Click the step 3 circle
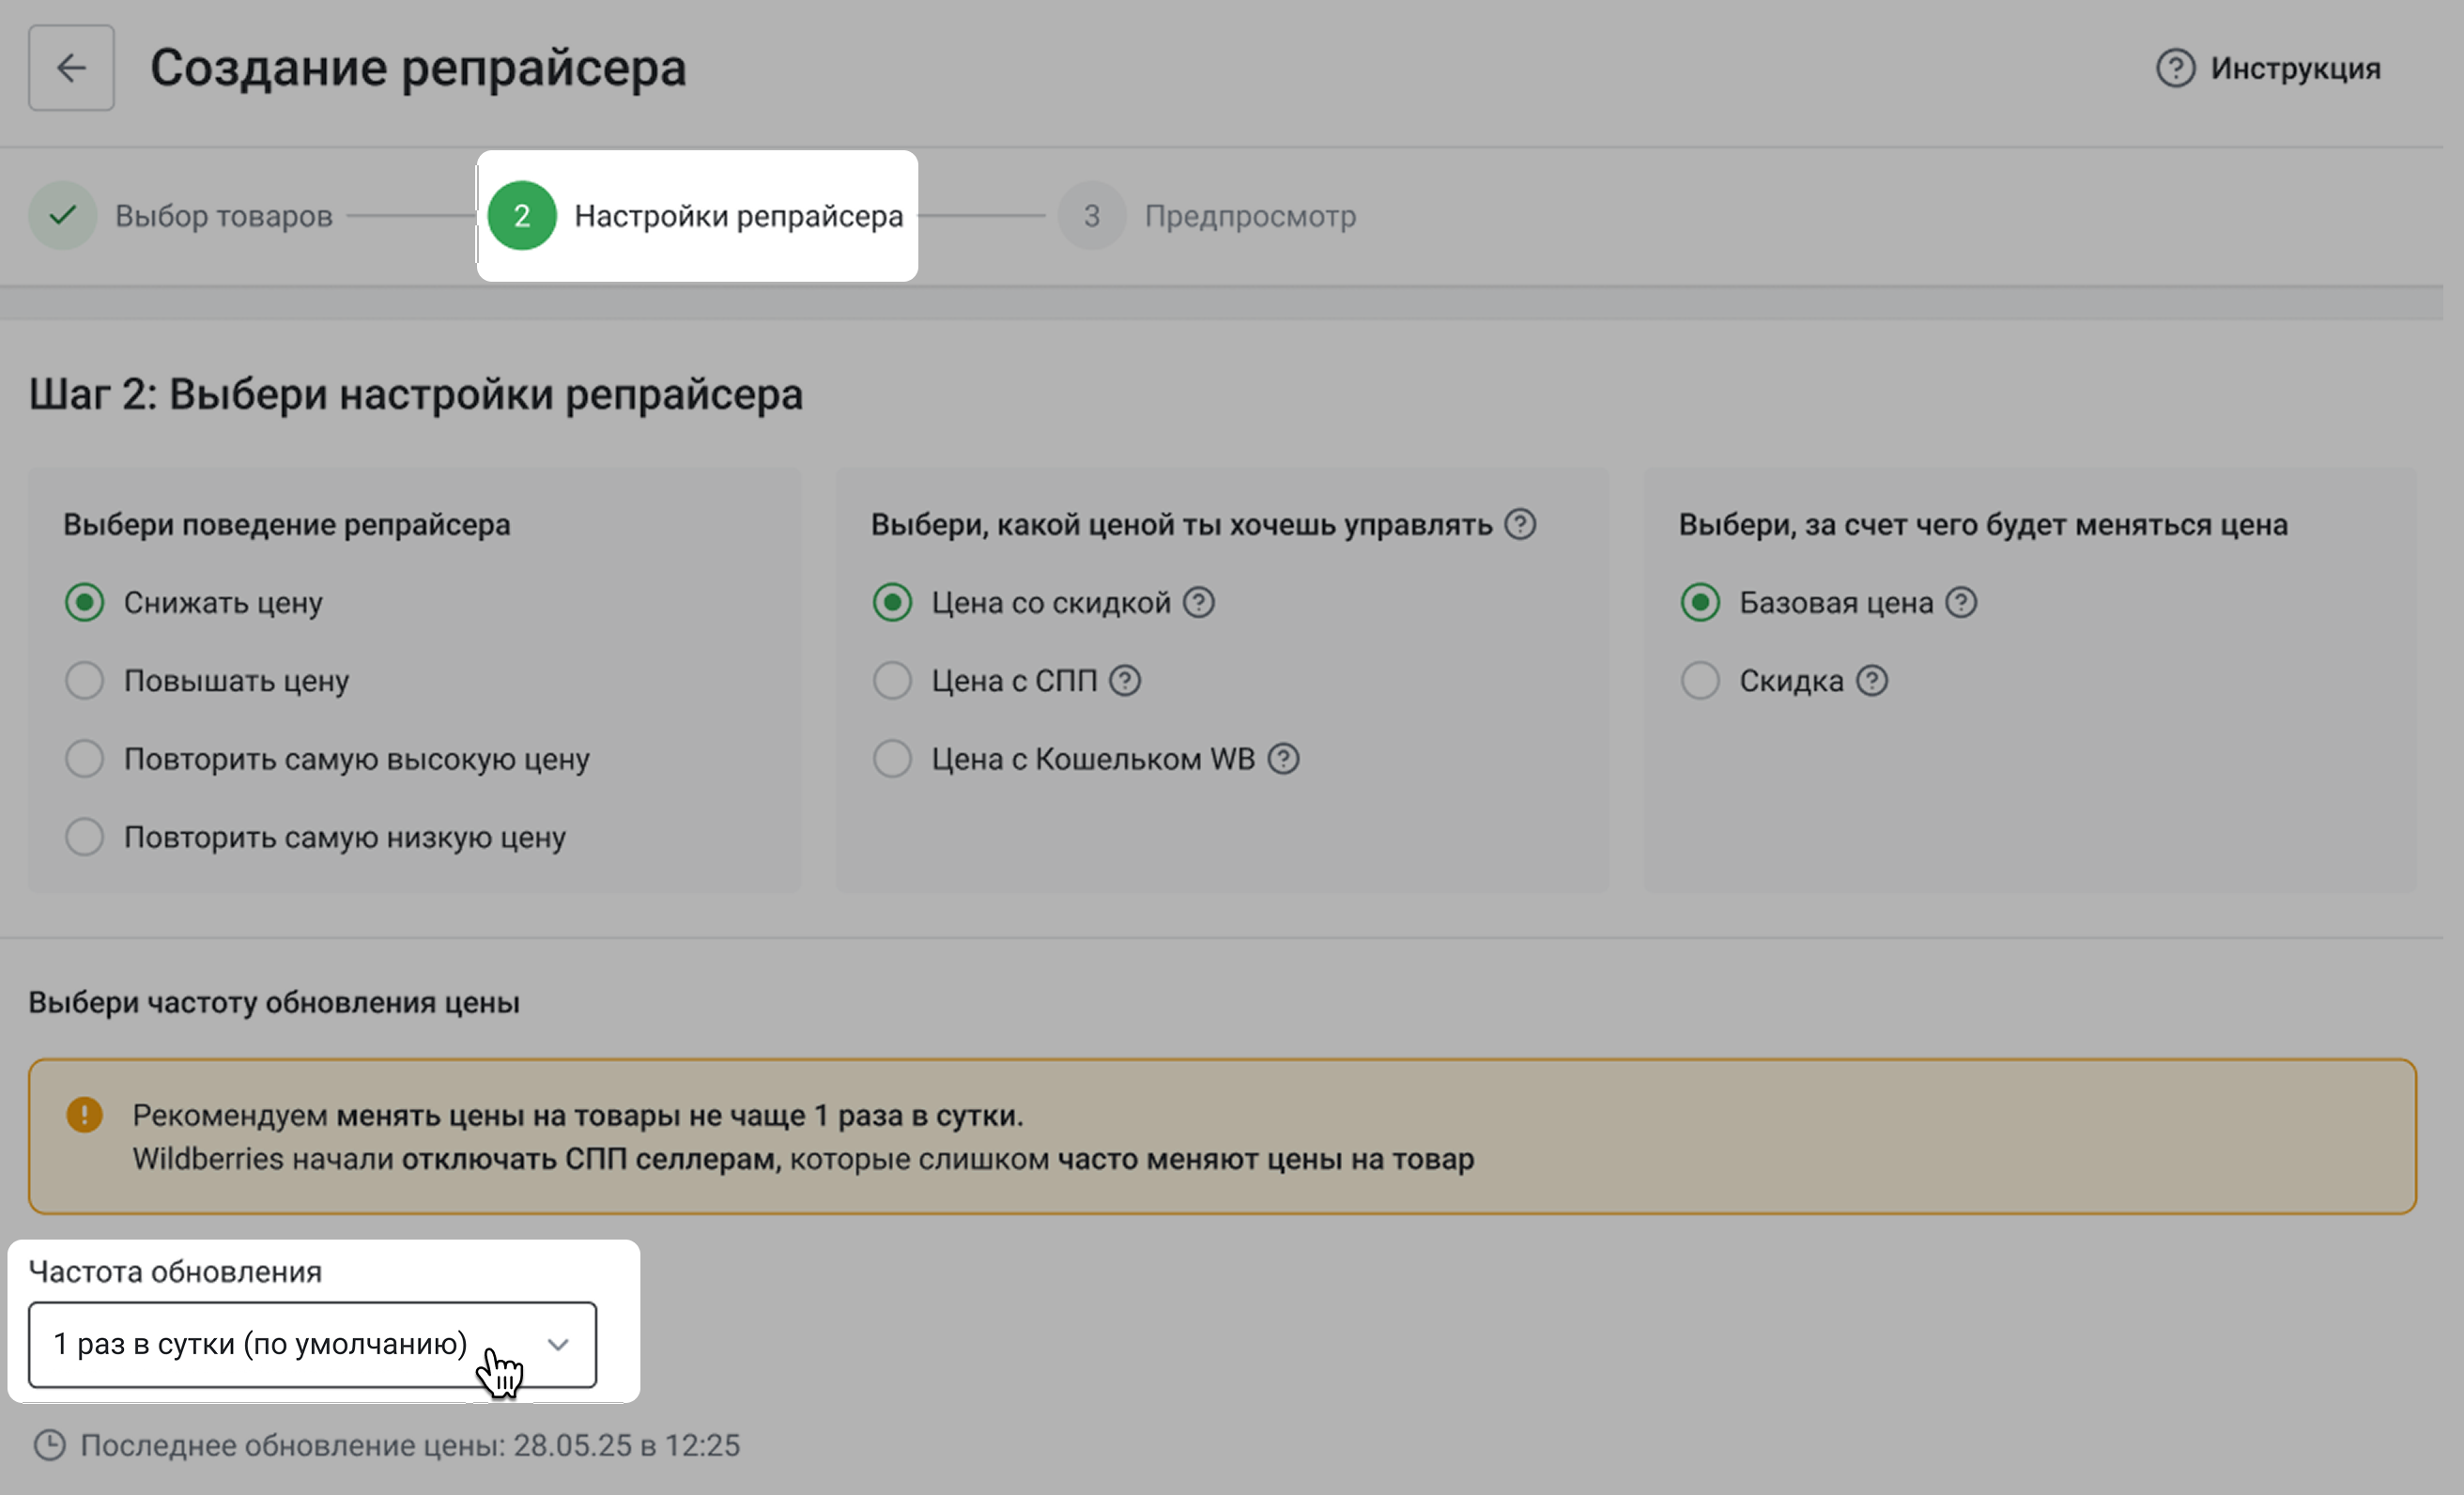2464x1495 pixels. click(x=1092, y=215)
